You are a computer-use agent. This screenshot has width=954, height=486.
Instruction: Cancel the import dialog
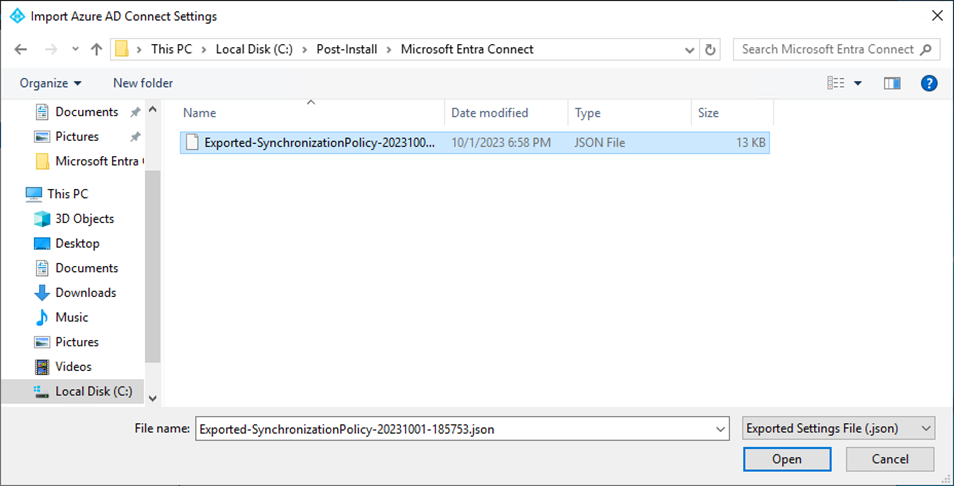click(889, 459)
